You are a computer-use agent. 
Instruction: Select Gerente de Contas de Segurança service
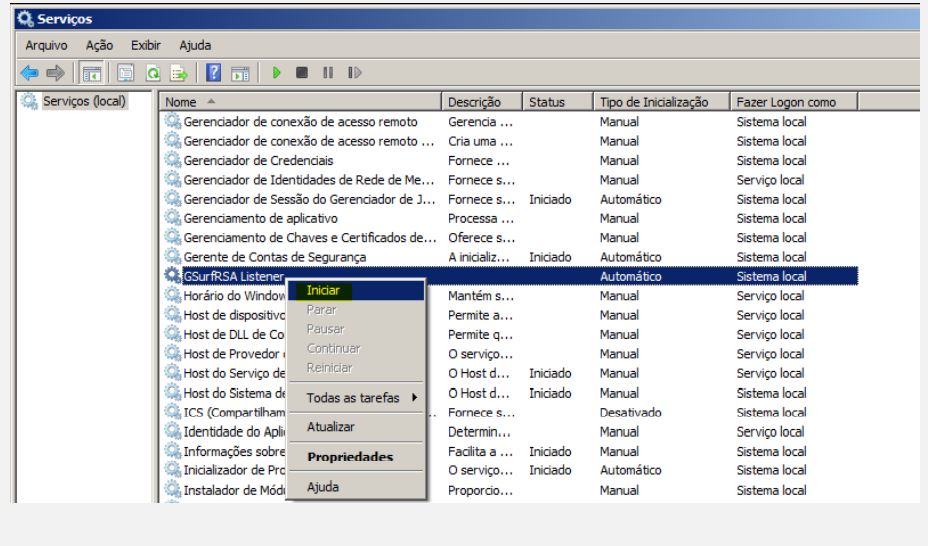[275, 257]
